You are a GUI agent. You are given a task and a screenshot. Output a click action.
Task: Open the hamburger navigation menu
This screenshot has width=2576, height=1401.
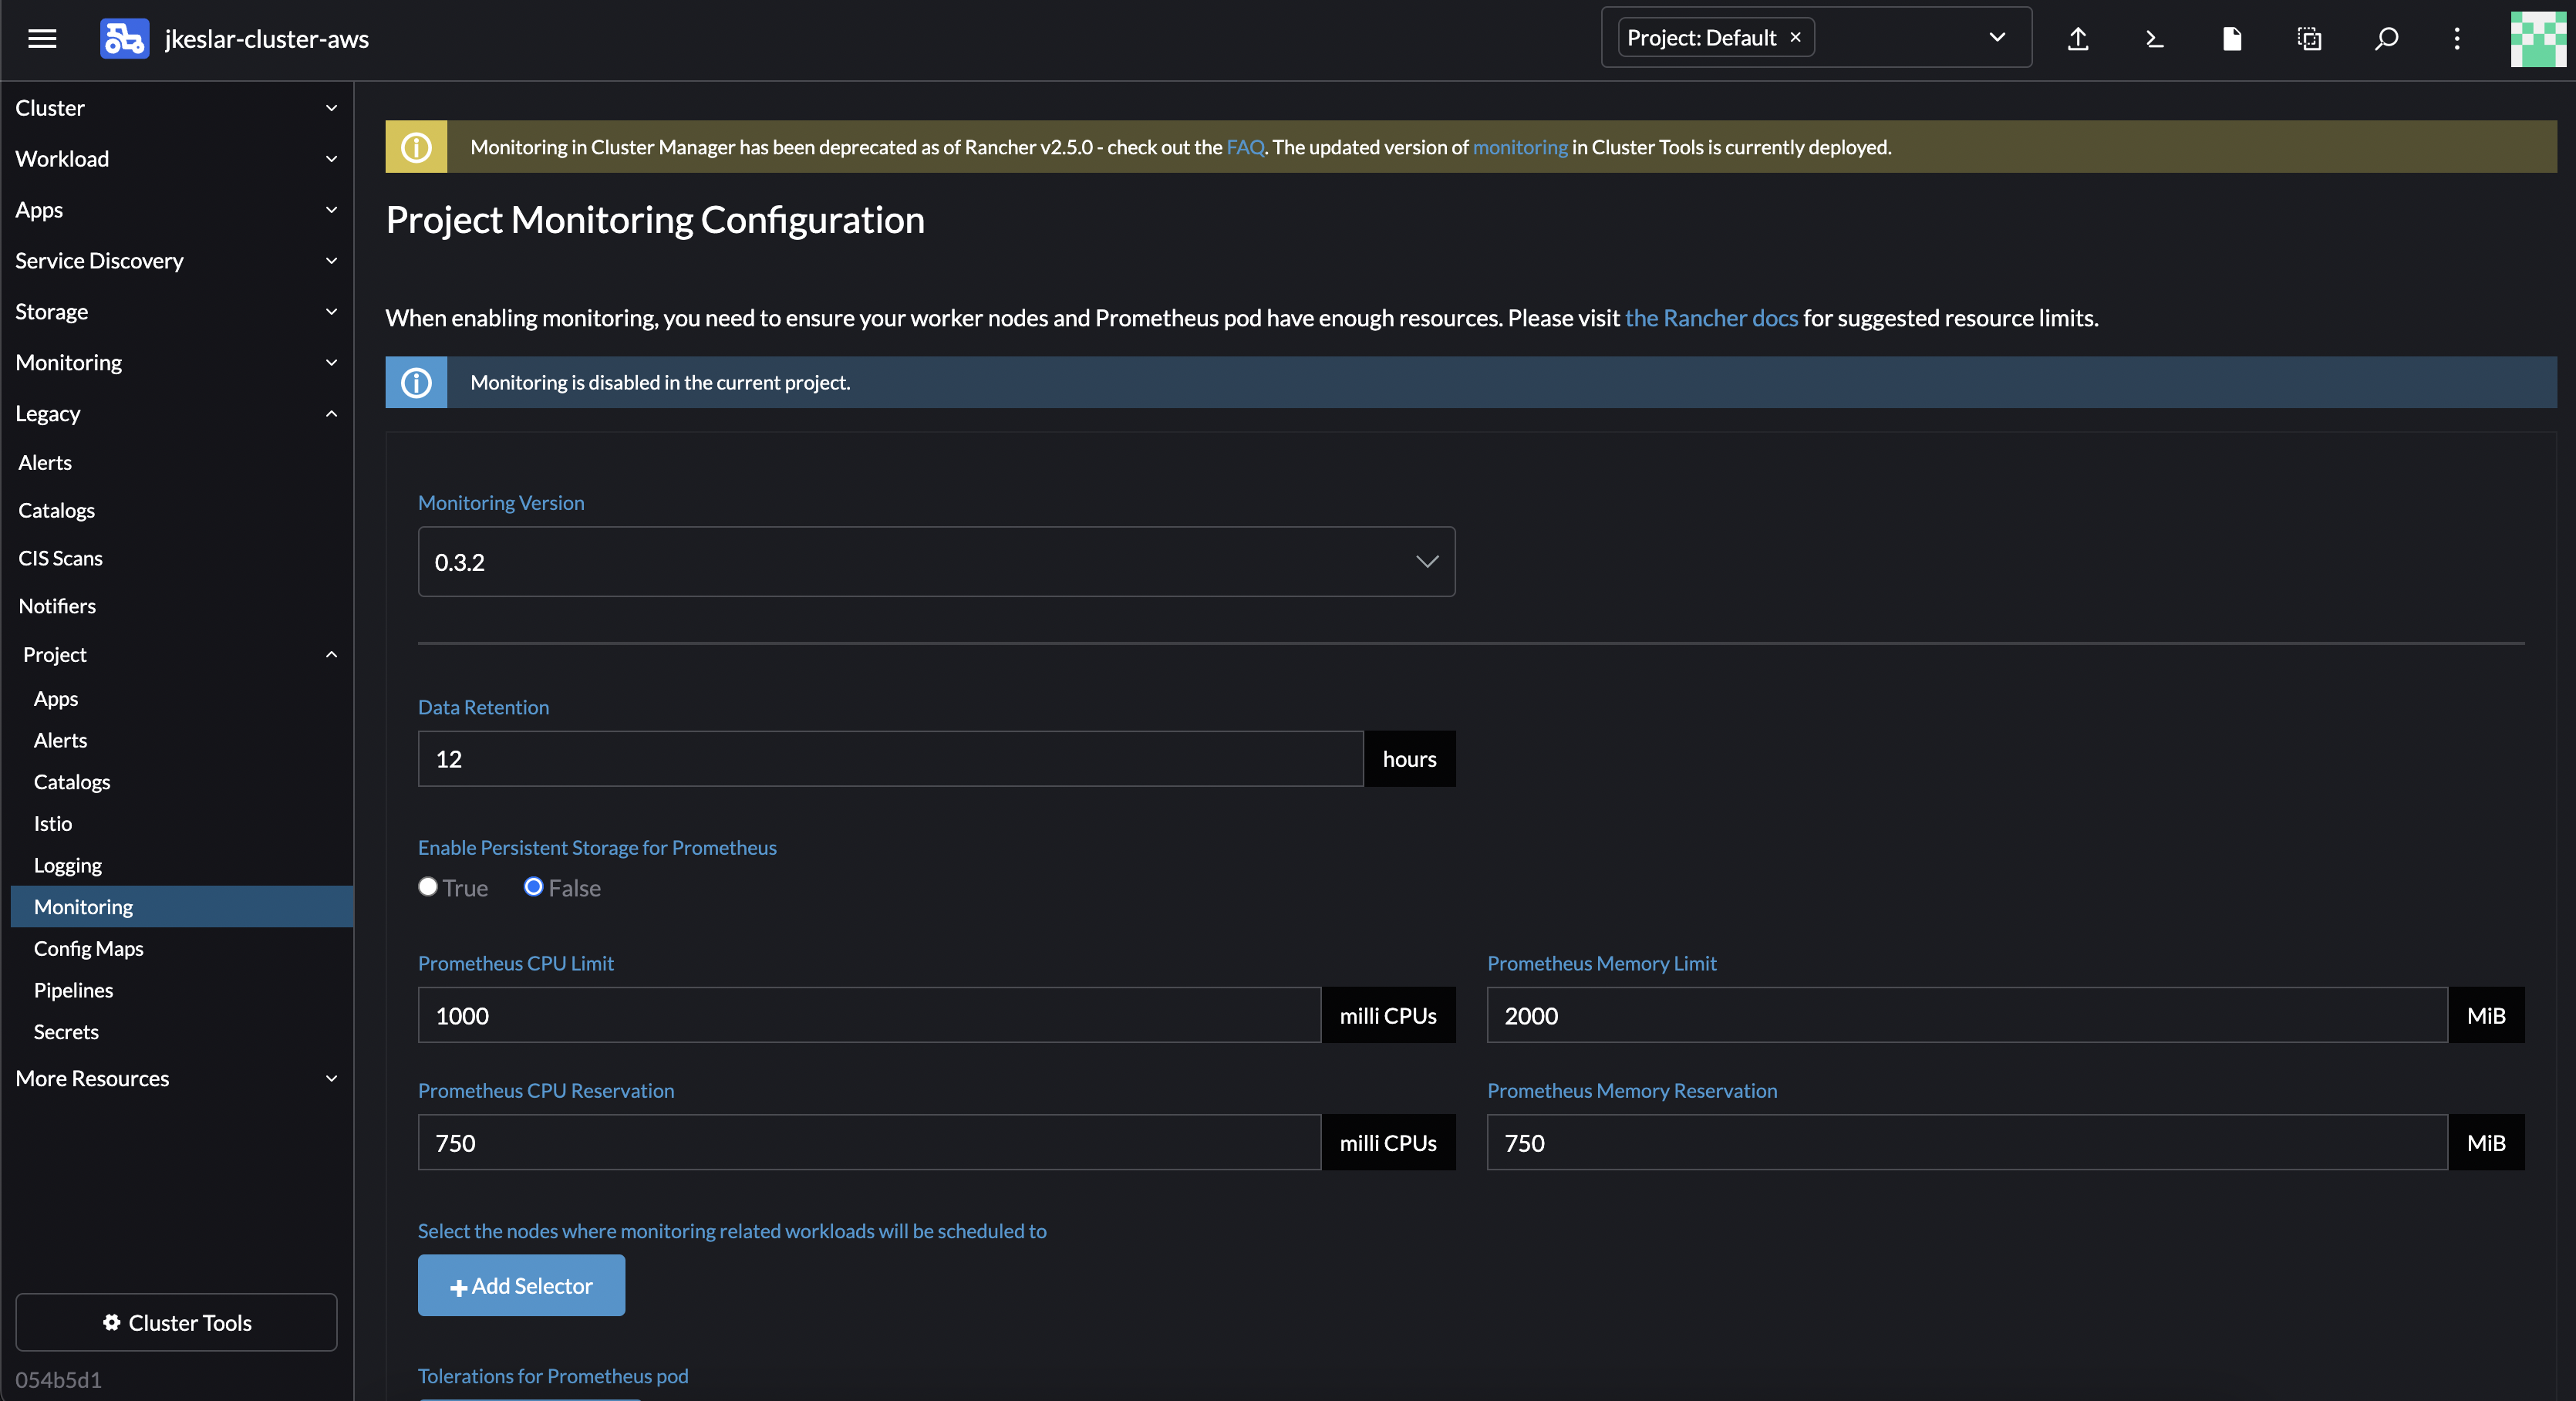point(42,39)
